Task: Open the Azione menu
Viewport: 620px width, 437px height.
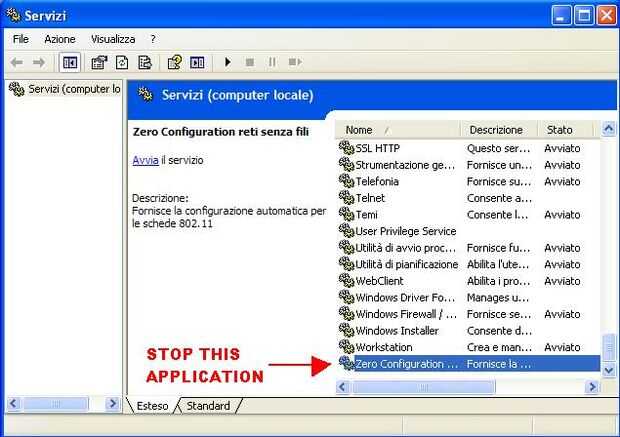Action: 60,39
